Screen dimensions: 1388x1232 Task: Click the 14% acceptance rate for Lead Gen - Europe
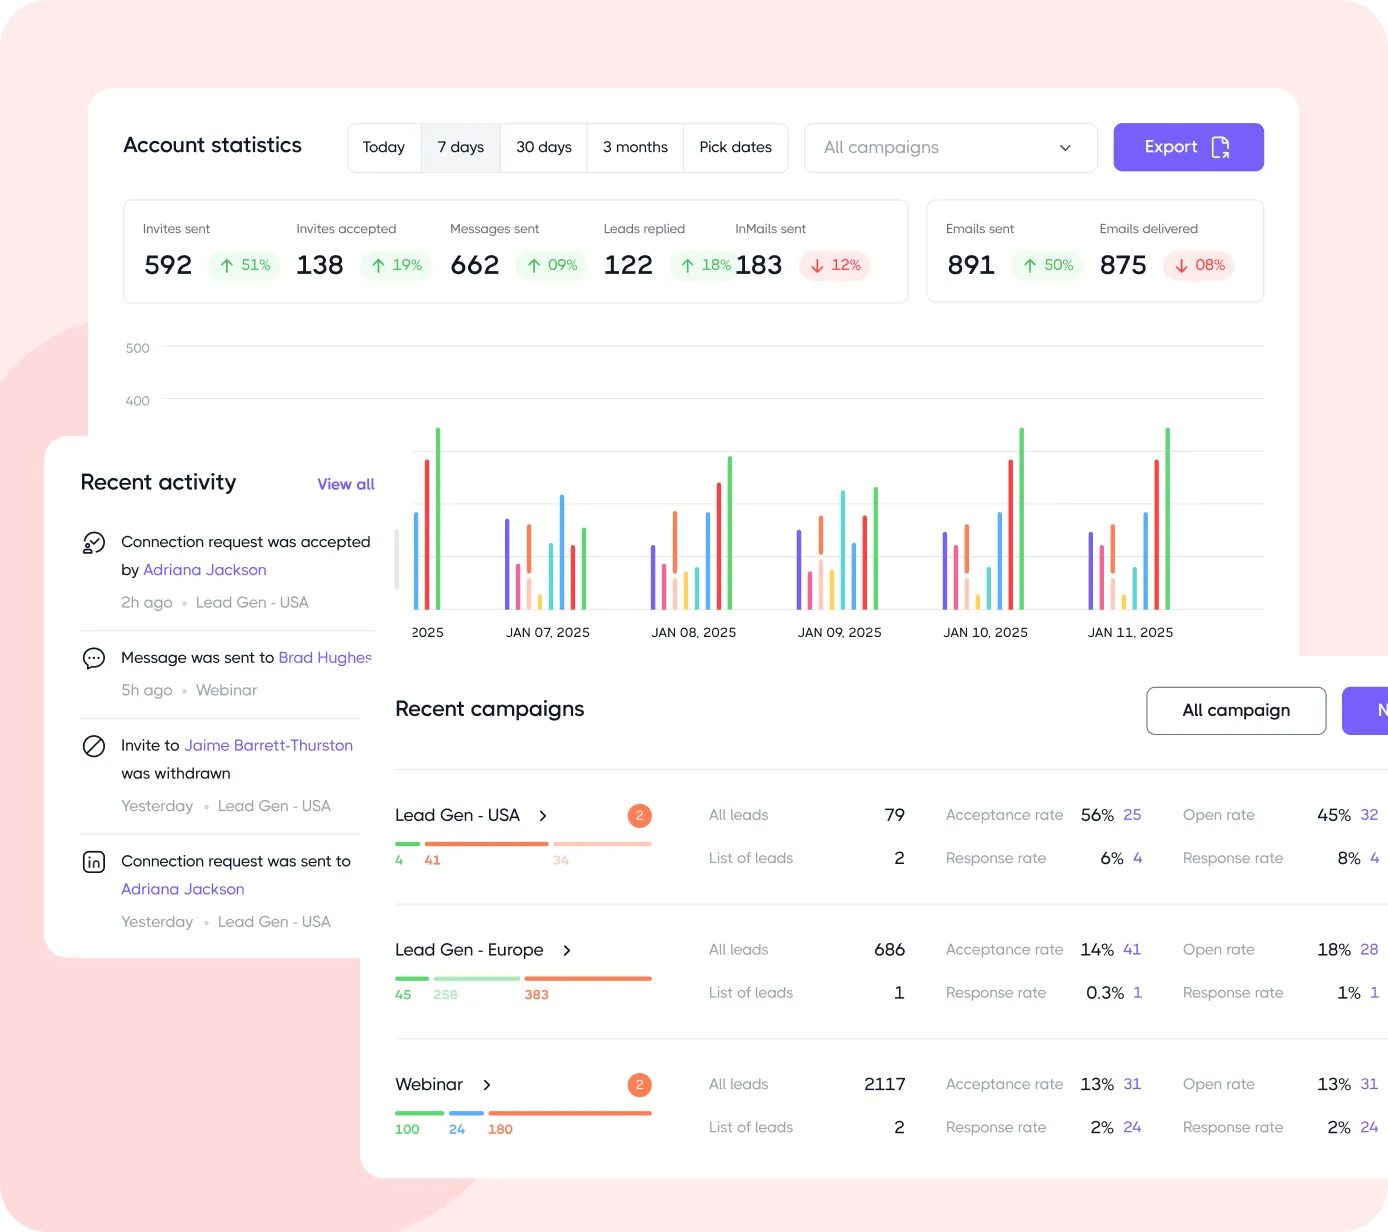coord(1097,951)
